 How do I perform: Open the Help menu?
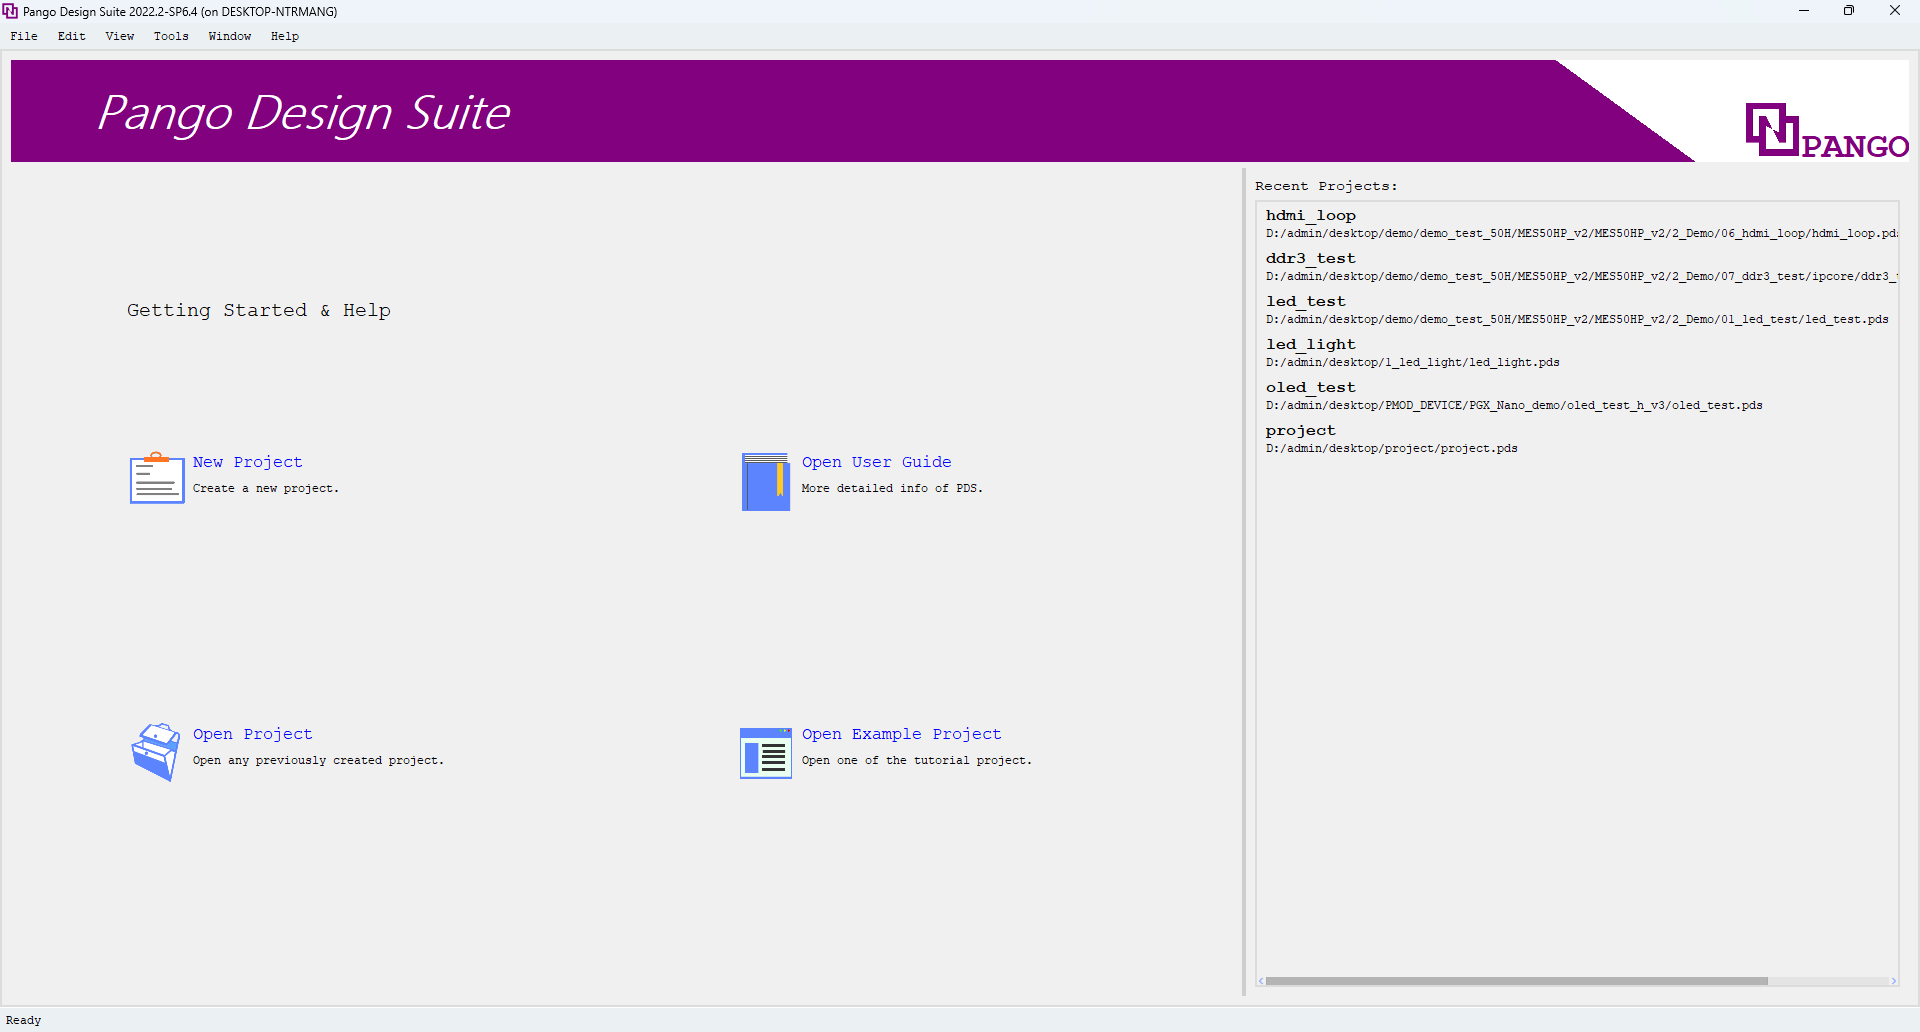pos(284,36)
